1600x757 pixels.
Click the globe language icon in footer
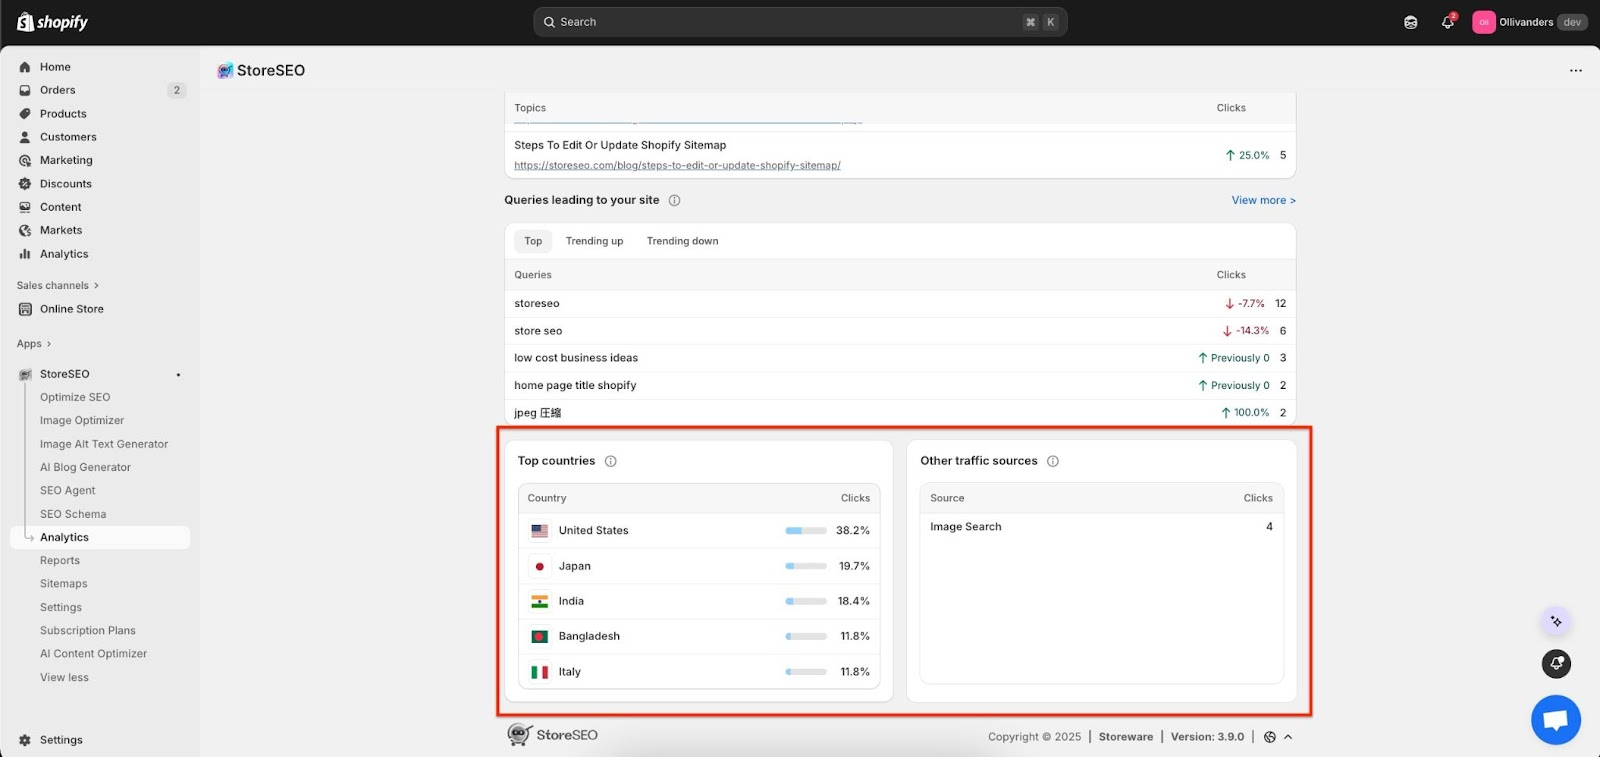(x=1269, y=737)
